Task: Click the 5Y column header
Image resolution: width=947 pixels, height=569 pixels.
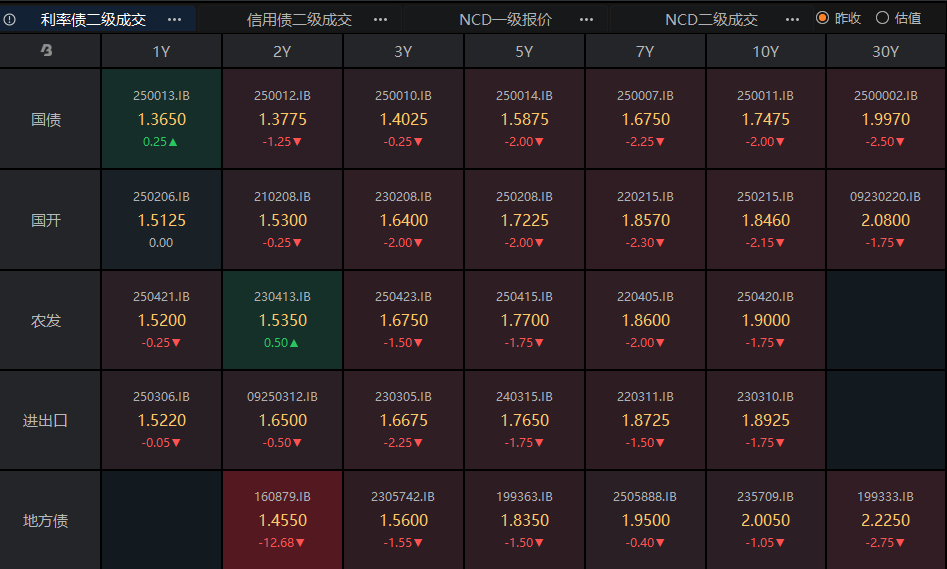Action: coord(524,51)
